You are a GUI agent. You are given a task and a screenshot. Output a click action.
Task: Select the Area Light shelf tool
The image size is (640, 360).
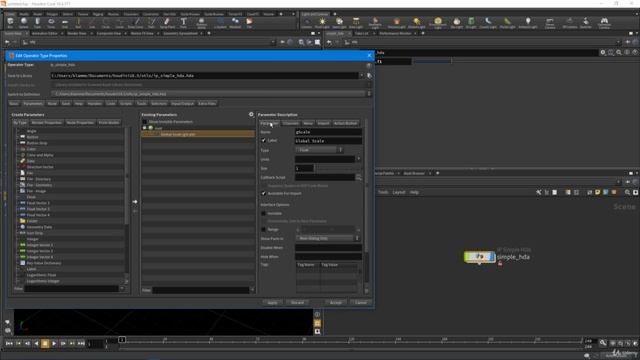pos(356,23)
